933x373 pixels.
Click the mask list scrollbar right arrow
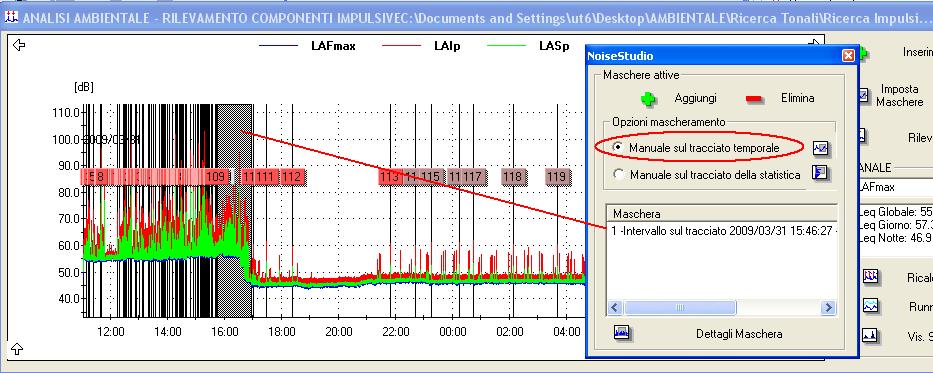828,308
